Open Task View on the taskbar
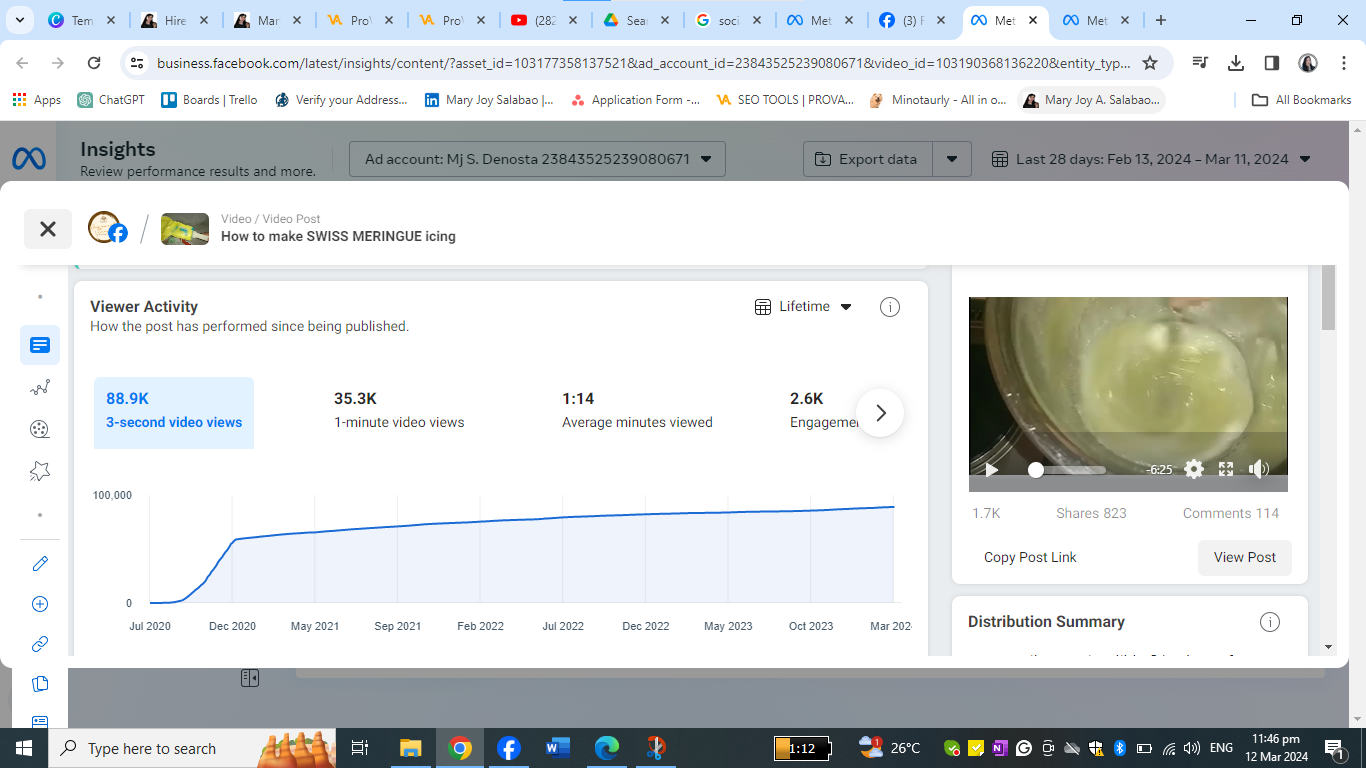The image size is (1366, 768). point(361,748)
